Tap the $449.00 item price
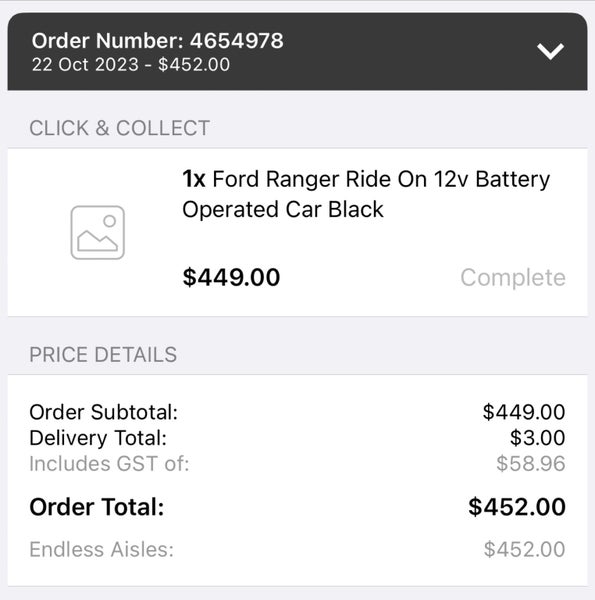595x600 pixels. tap(231, 277)
